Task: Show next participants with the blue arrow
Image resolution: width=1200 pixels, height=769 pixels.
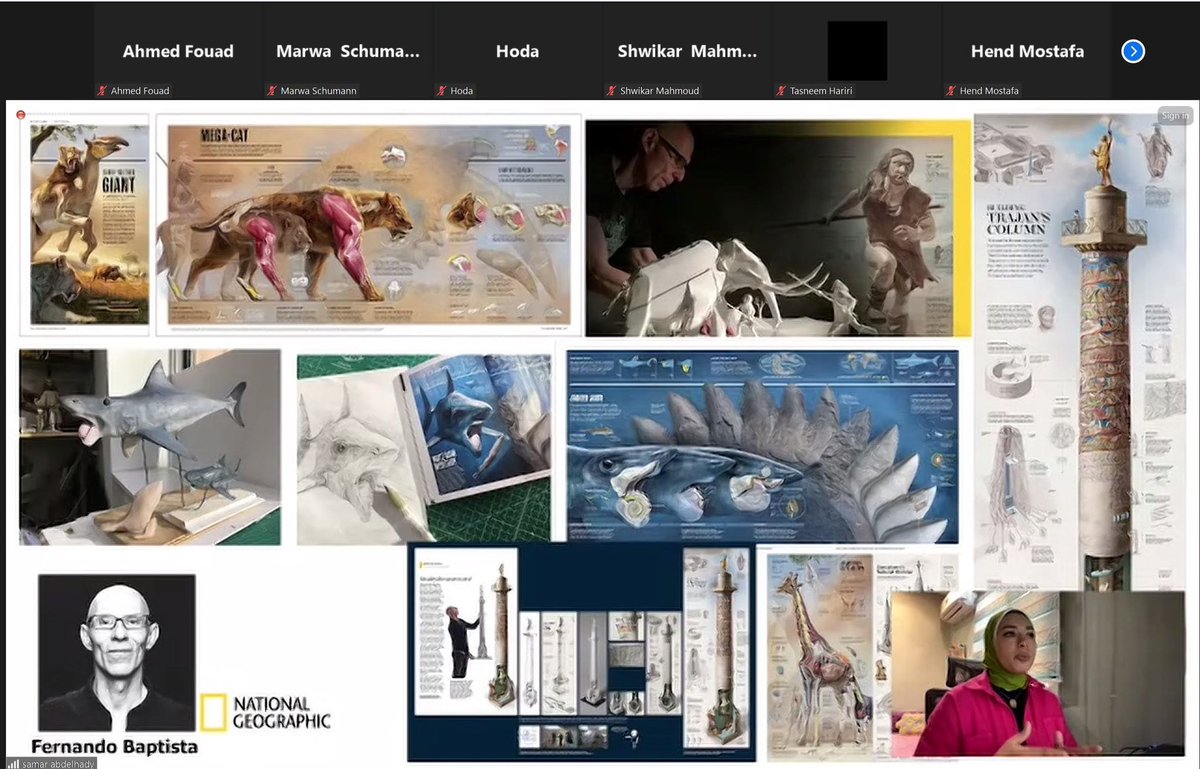Action: [x=1133, y=51]
